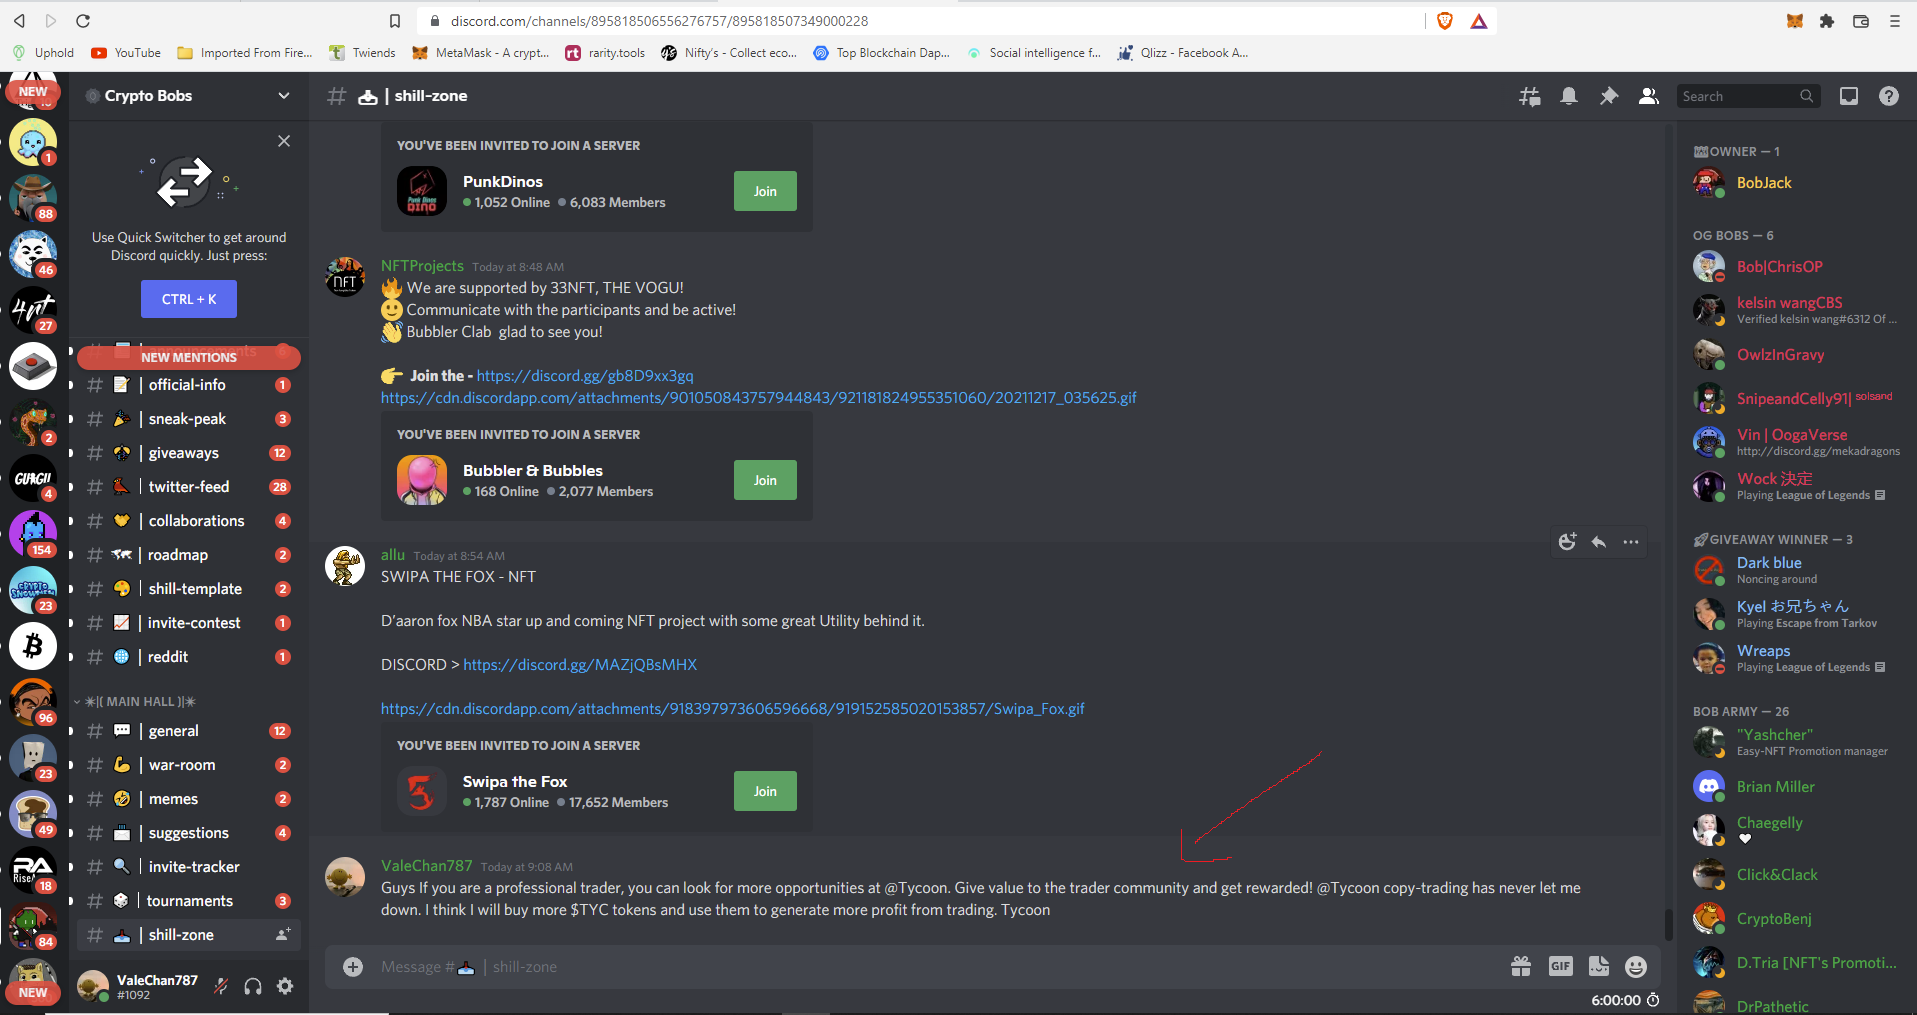Click Create Invite icon on shill-zone
This screenshot has height=1015, width=1917.
pyautogui.click(x=283, y=935)
